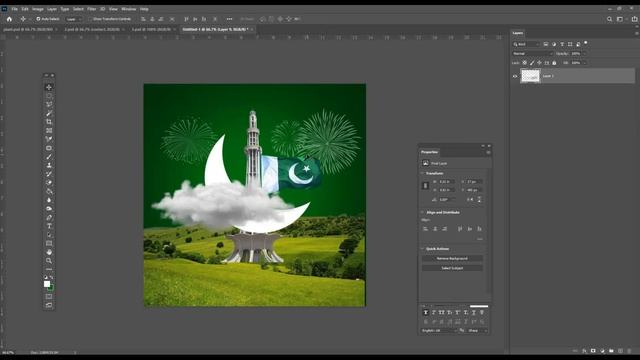The width and height of the screenshot is (640, 360).
Task: Click the Layer 1 thumbnail
Action: pos(530,76)
